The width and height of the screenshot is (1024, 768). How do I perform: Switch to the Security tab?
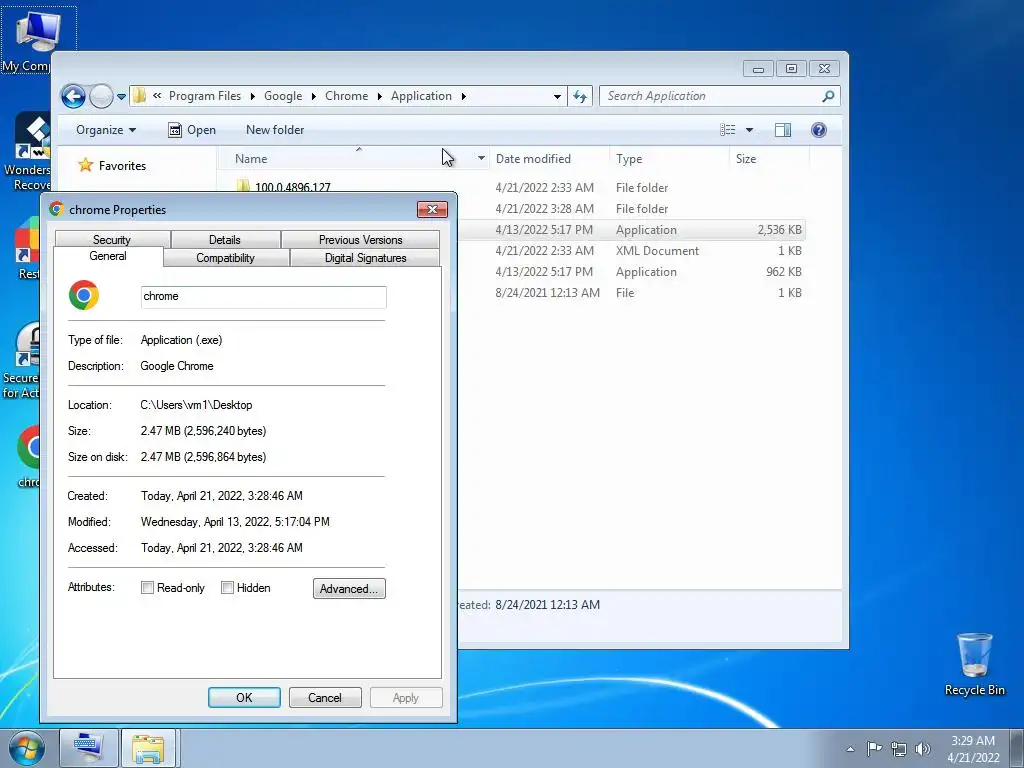[x=112, y=240]
